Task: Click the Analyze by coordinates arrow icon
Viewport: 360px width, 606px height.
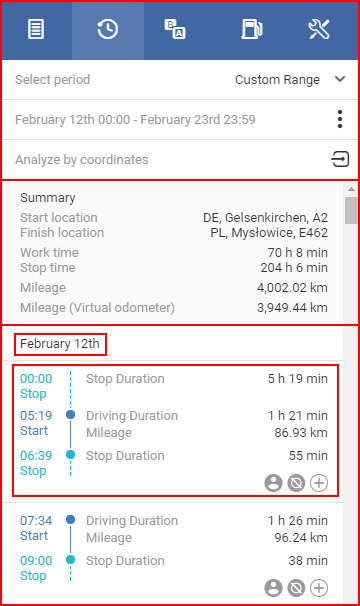Action: pos(340,159)
